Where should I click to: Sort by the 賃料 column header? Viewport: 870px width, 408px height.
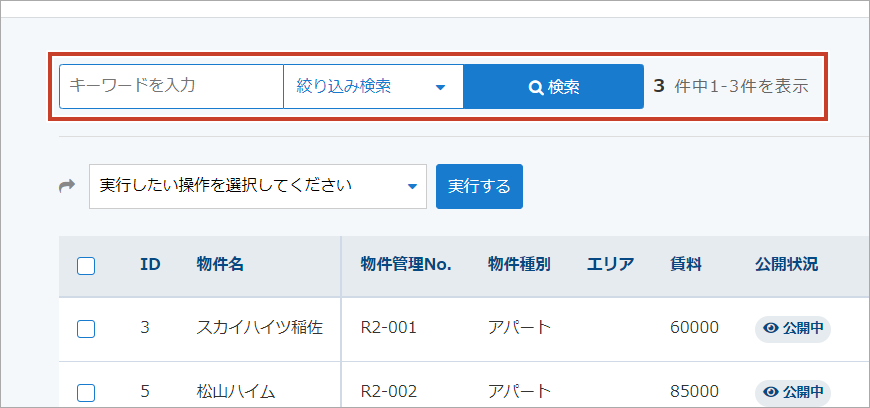pos(686,265)
